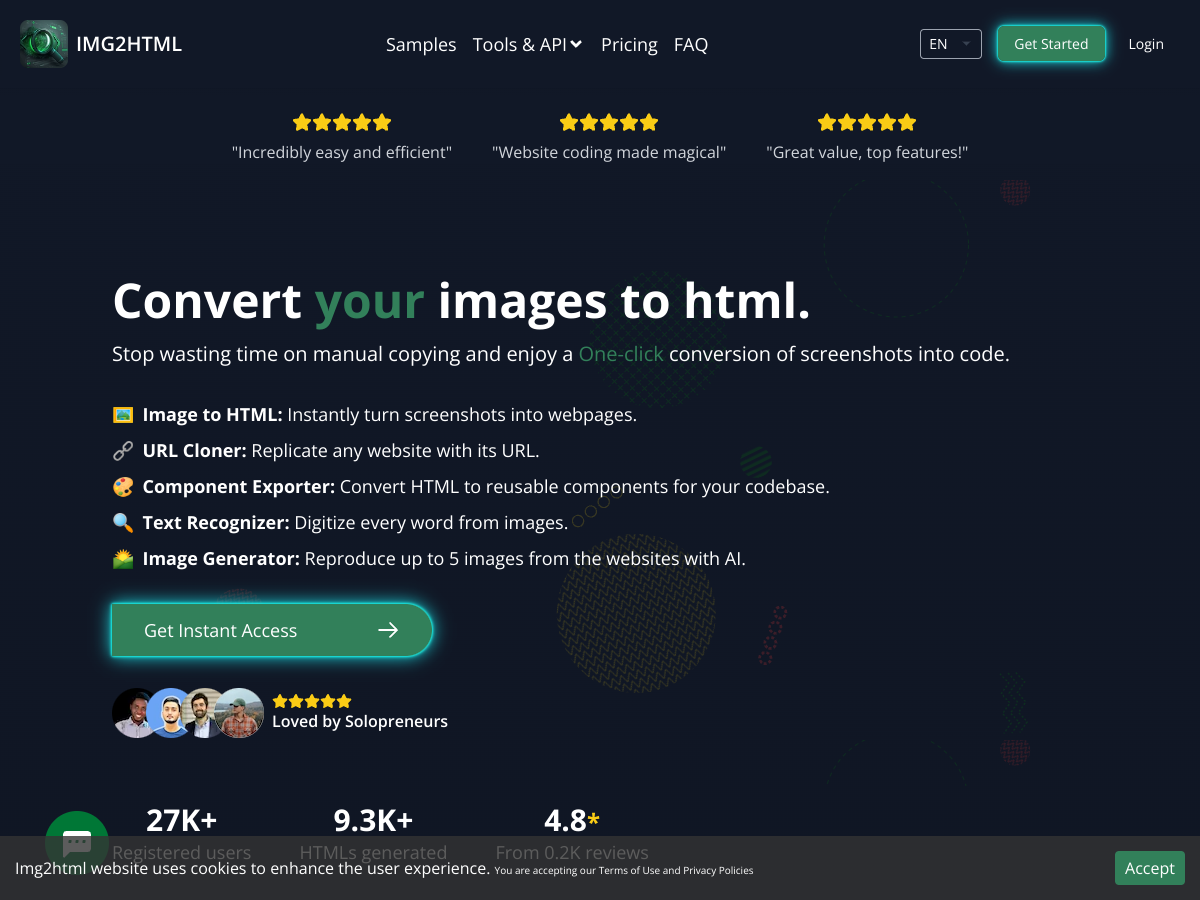
Task: Select the Image to HTML screen icon
Action: click(x=124, y=414)
